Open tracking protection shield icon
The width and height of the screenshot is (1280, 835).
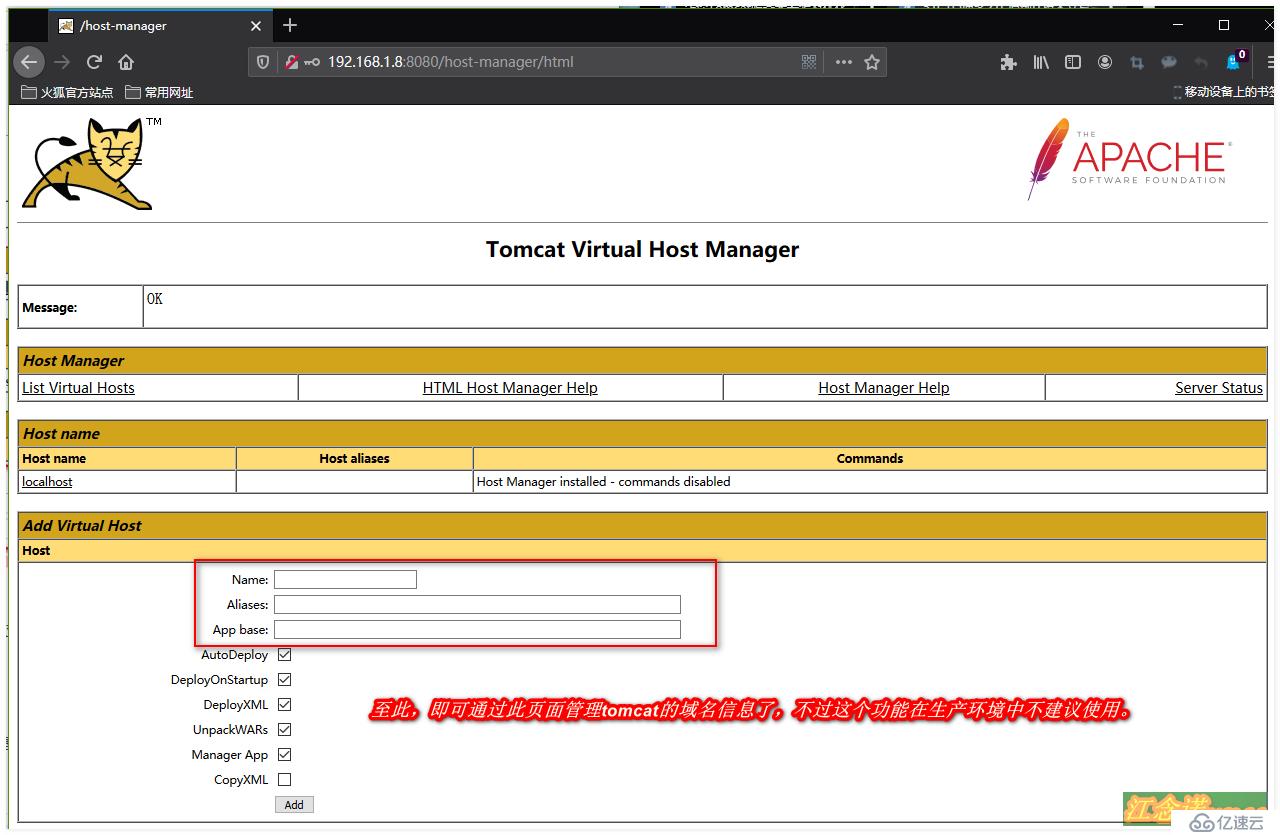263,62
